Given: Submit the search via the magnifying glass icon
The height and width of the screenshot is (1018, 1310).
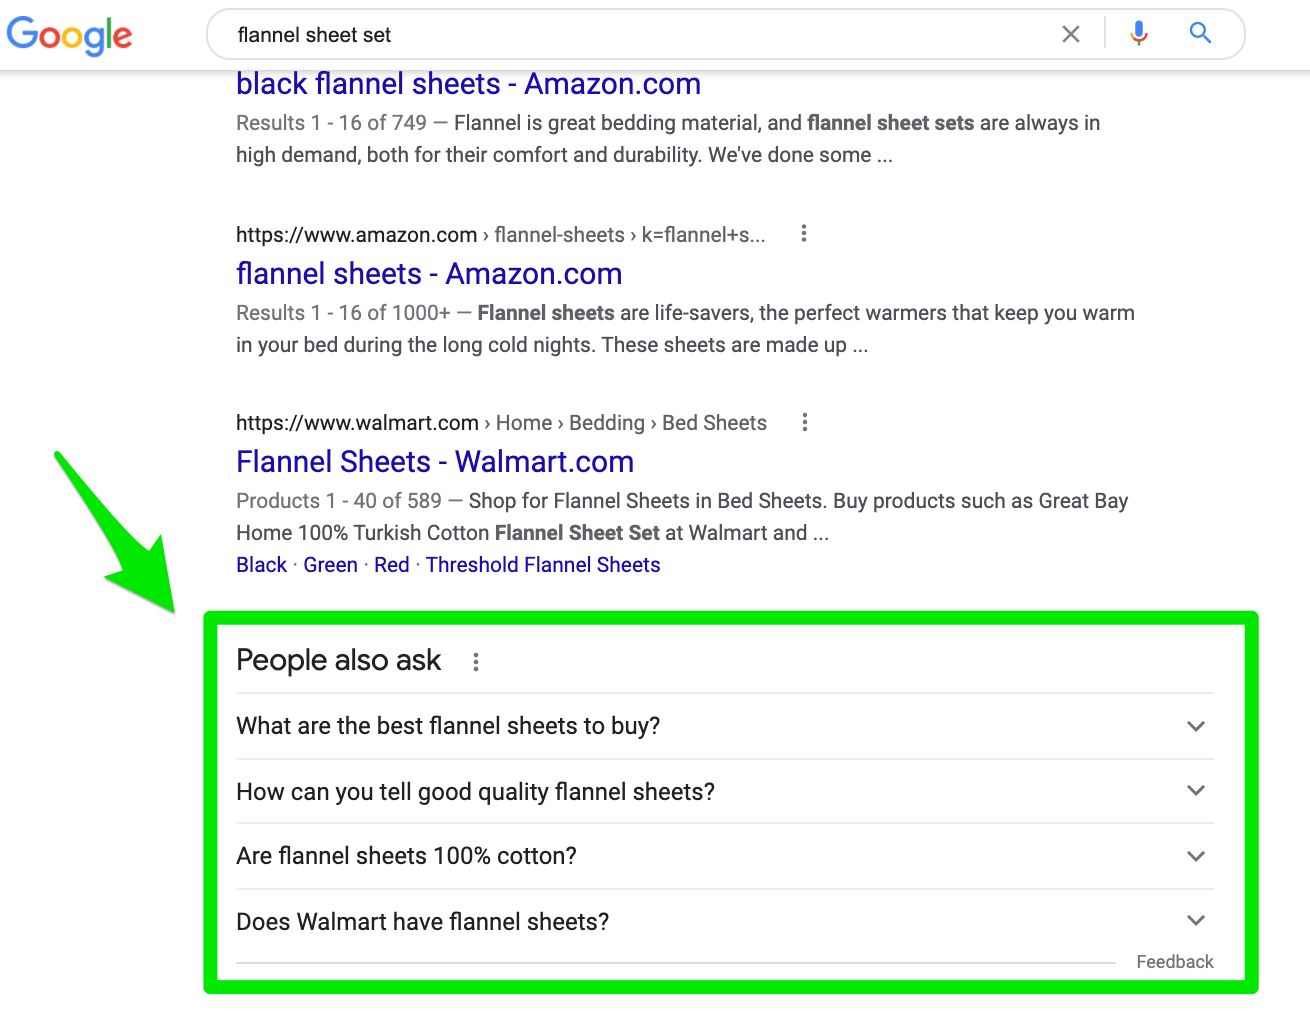Looking at the screenshot, I should [1199, 33].
